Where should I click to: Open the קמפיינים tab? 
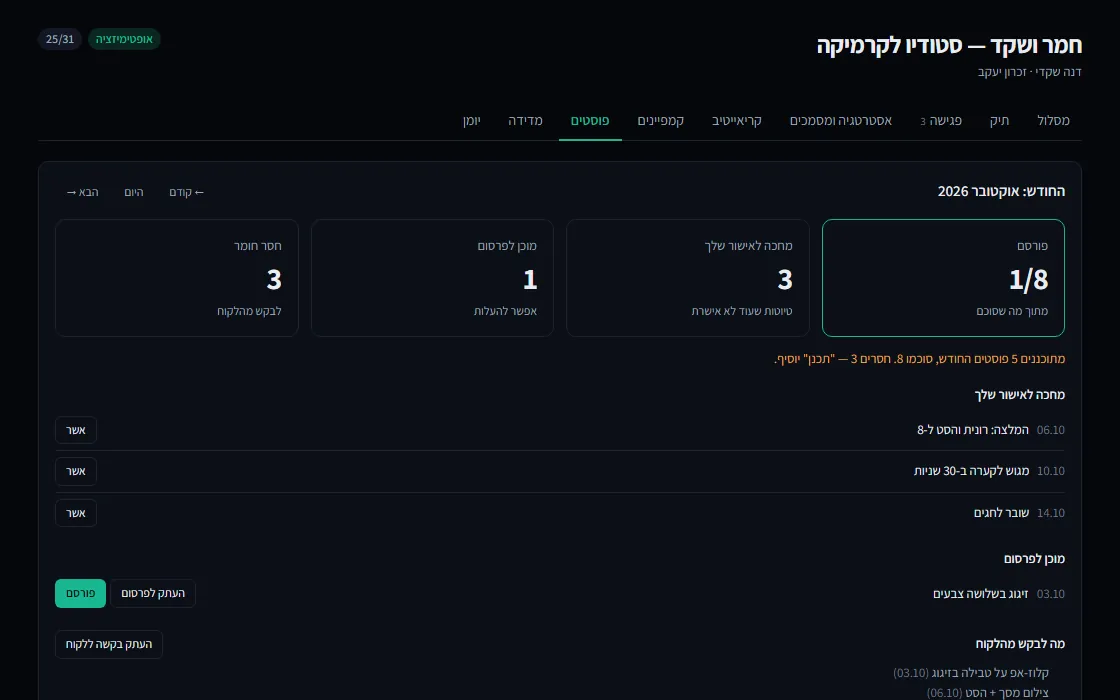click(661, 121)
